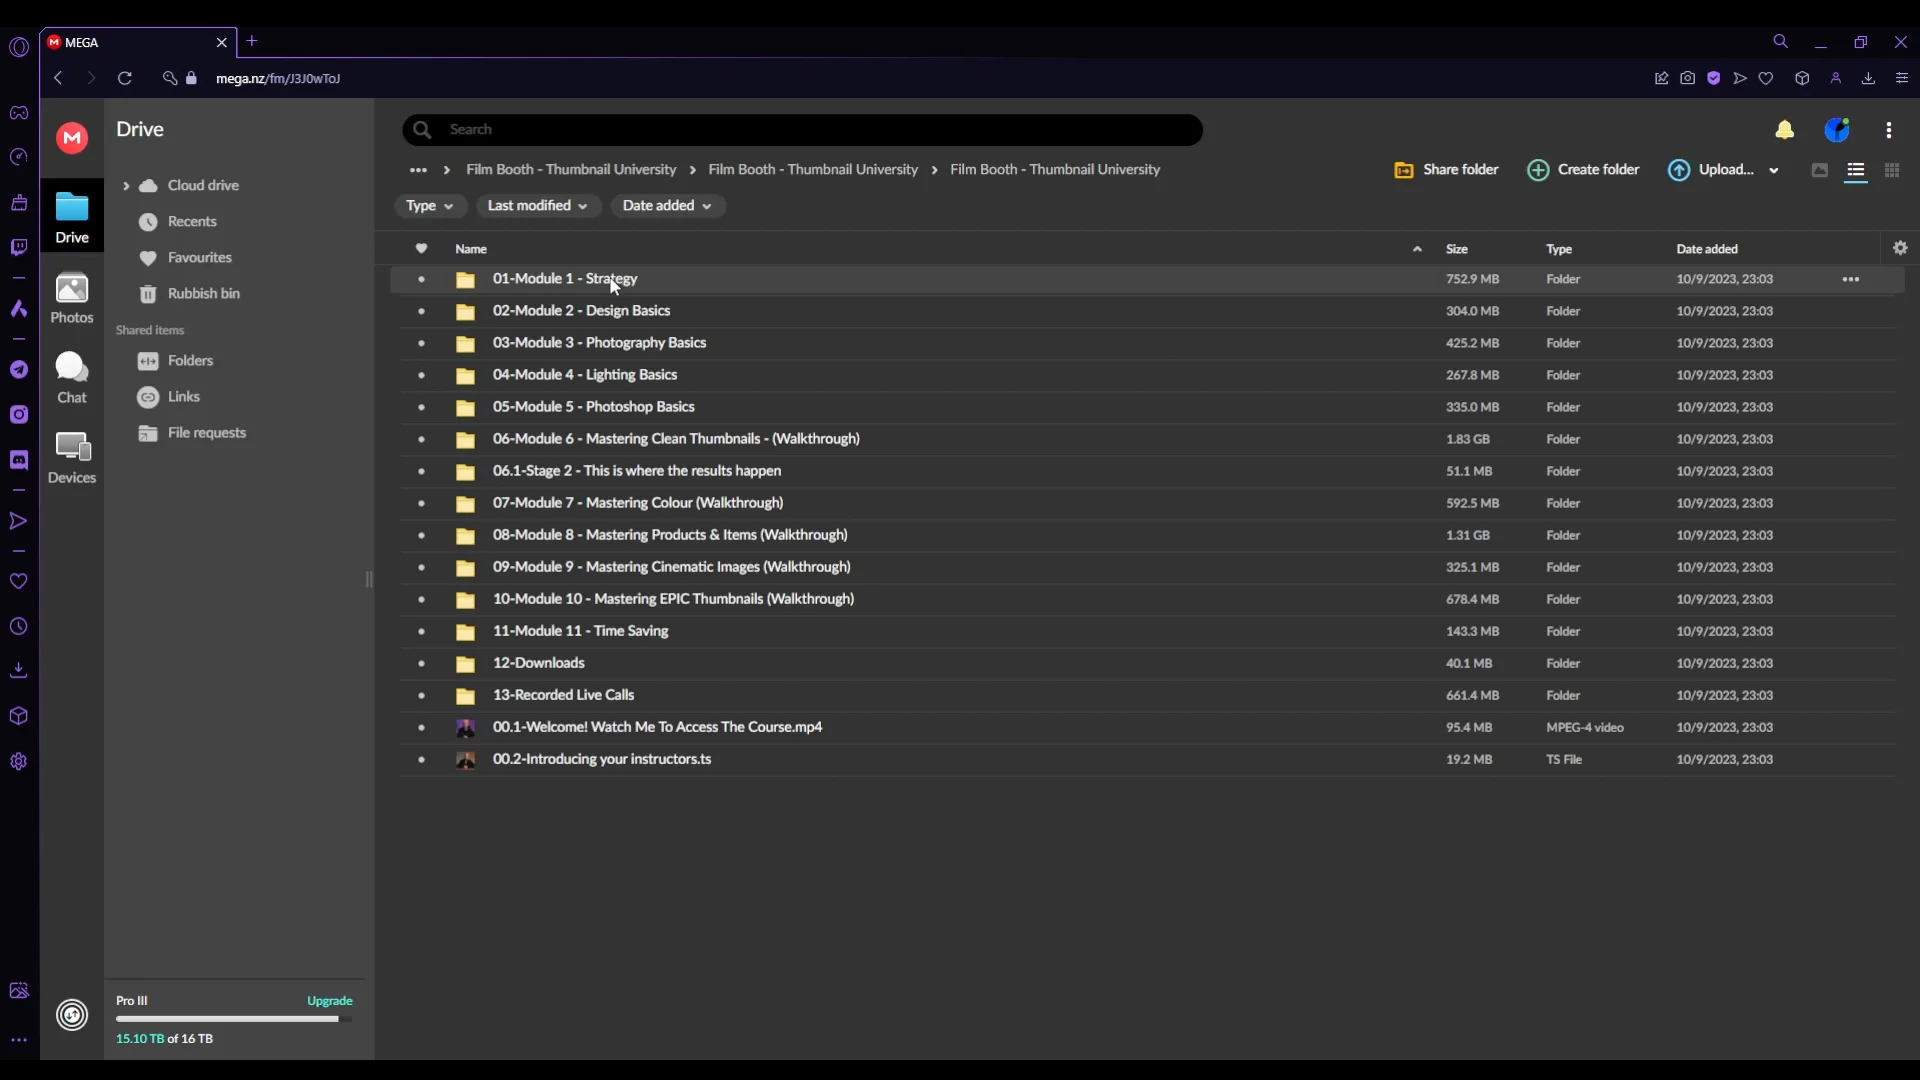
Task: Click the Share folder button
Action: pos(1446,170)
